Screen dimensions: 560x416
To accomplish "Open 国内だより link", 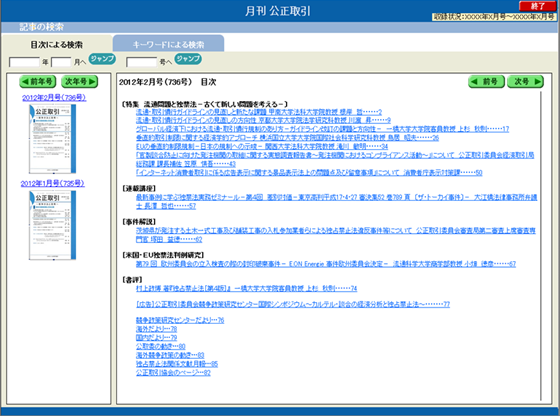I will point(156,337).
